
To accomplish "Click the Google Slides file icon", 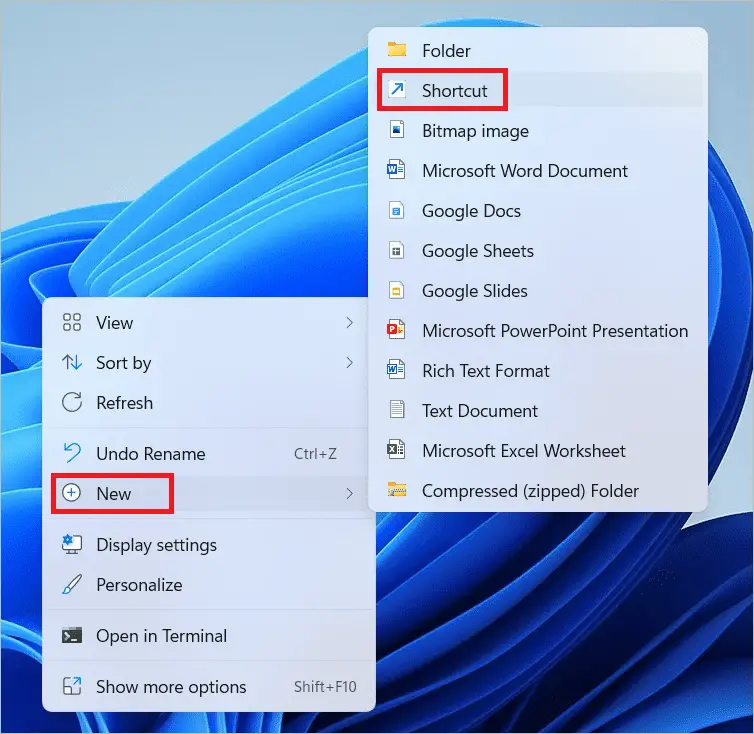I will pos(397,290).
